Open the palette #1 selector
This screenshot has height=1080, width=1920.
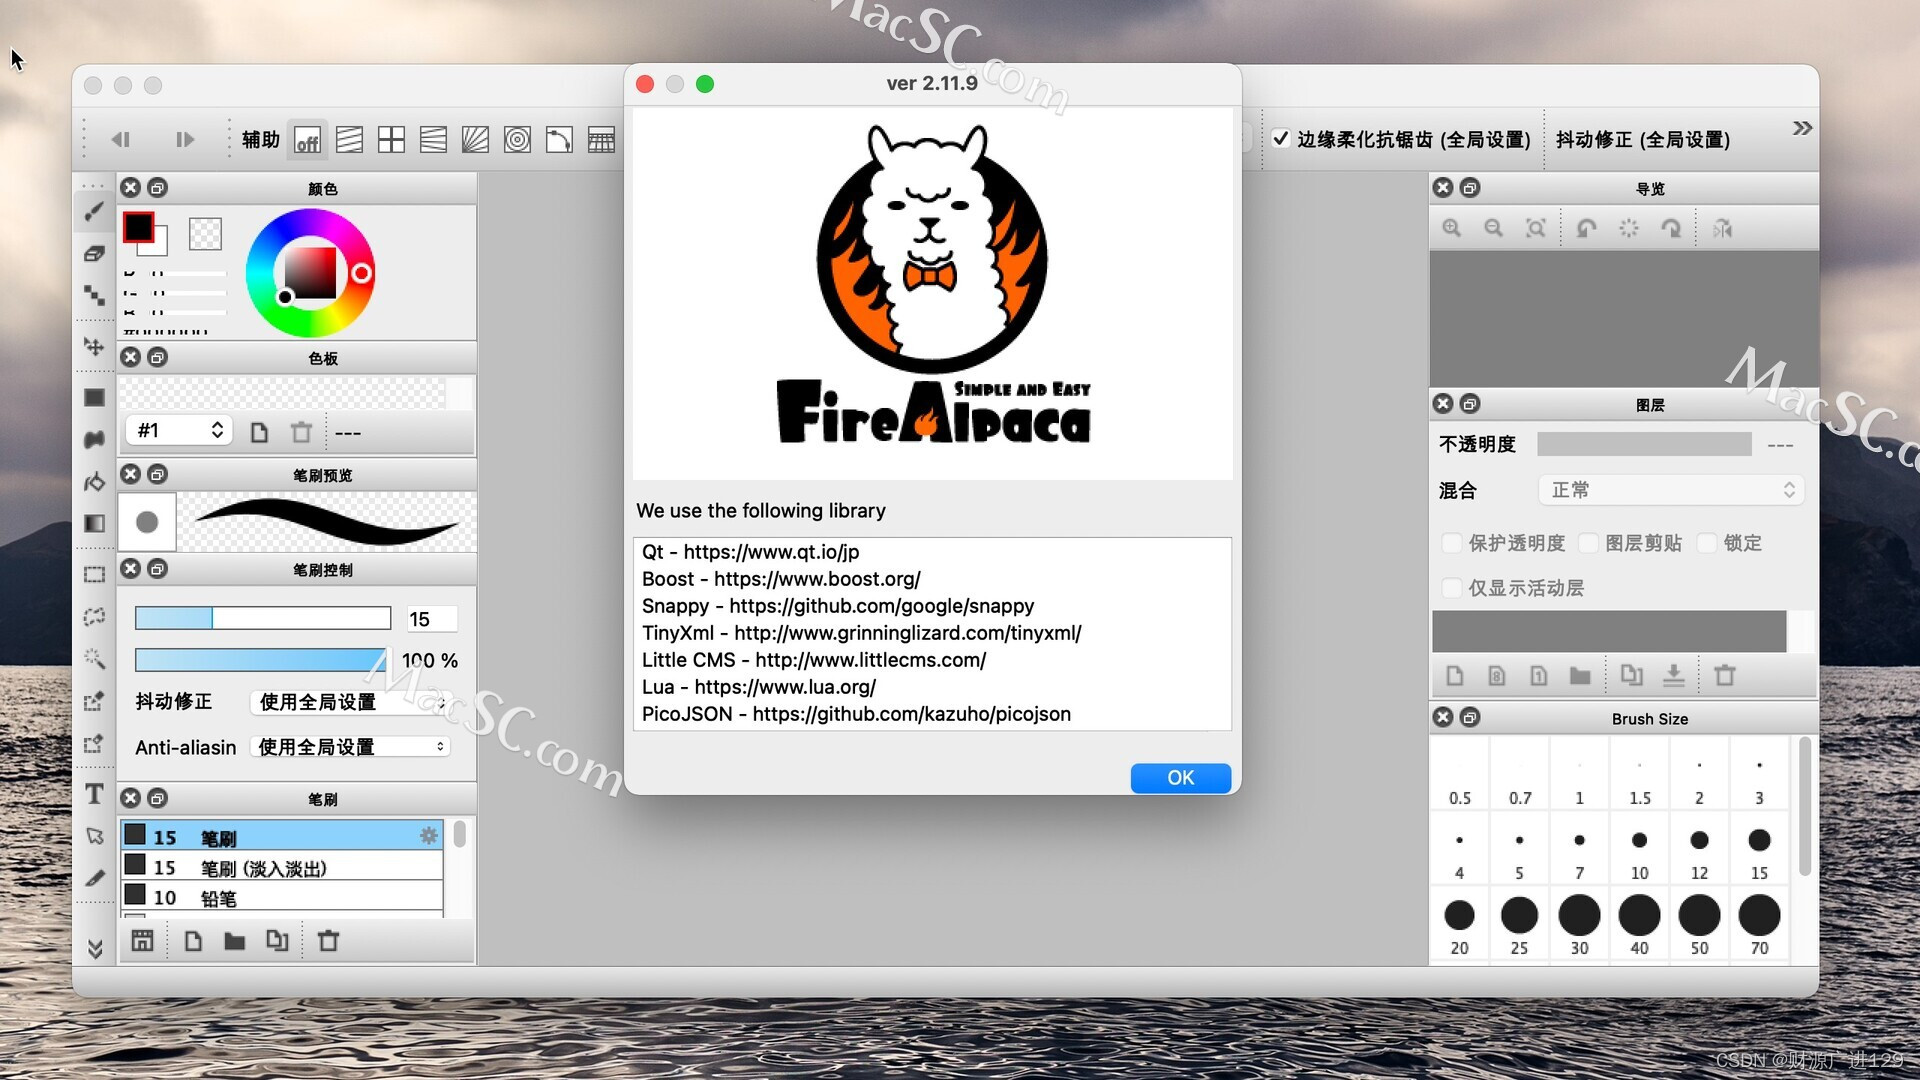point(179,431)
